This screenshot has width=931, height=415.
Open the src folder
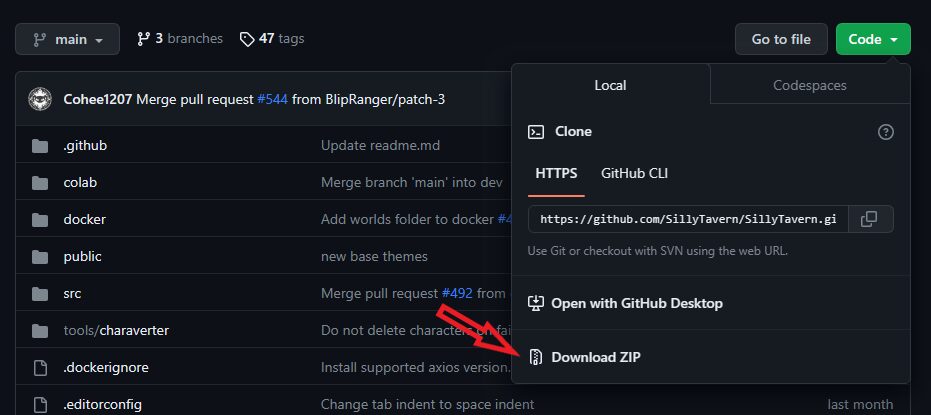[72, 293]
